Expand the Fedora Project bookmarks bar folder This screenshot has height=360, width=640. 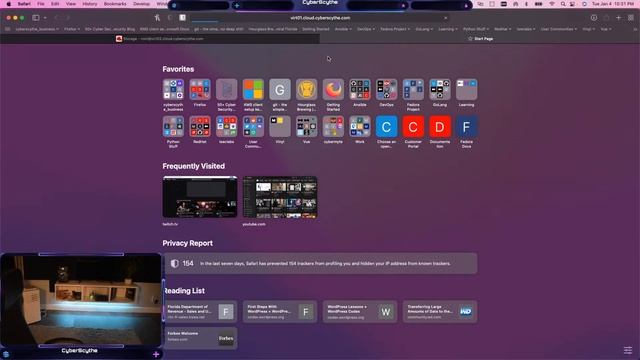395,29
